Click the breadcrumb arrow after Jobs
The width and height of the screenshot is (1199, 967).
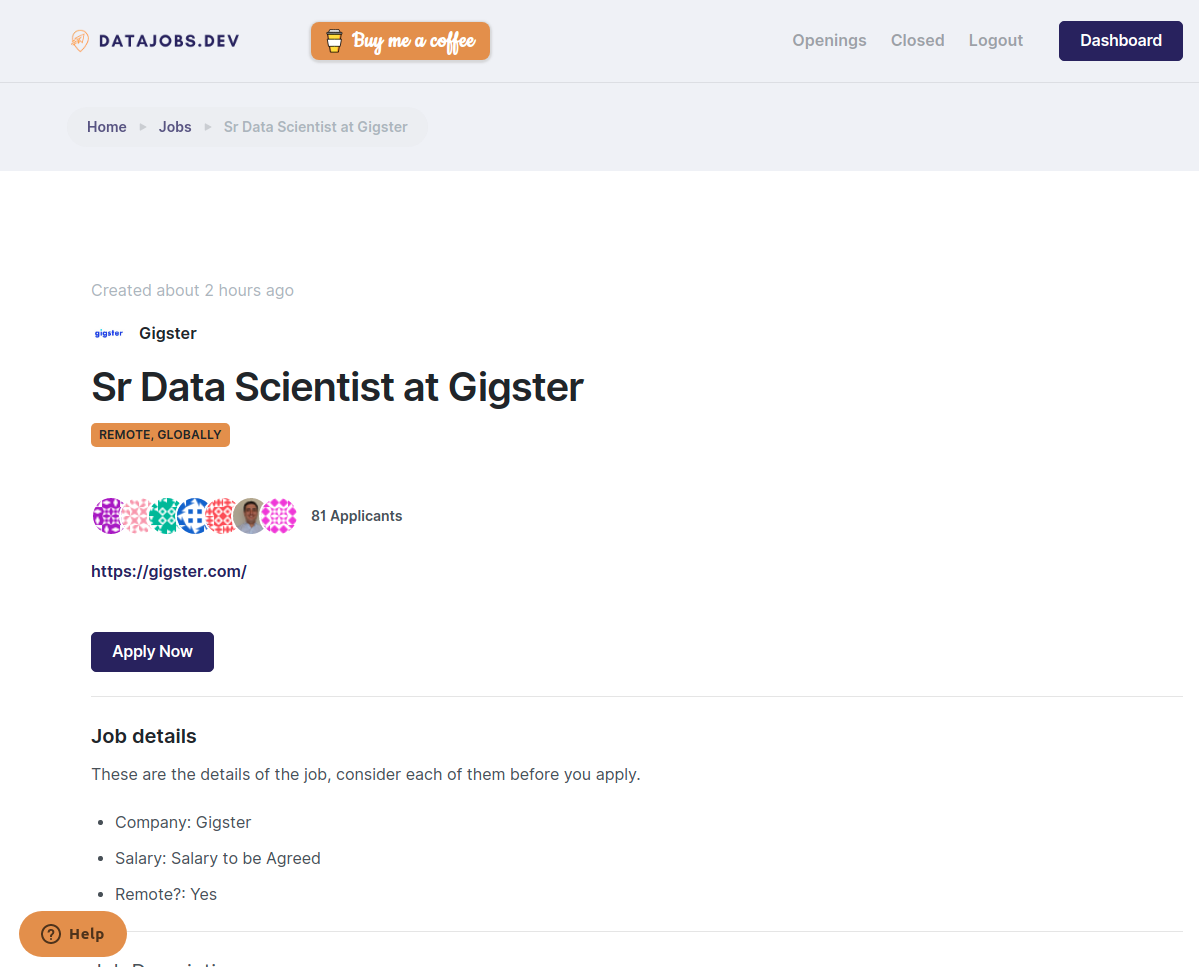coord(207,127)
